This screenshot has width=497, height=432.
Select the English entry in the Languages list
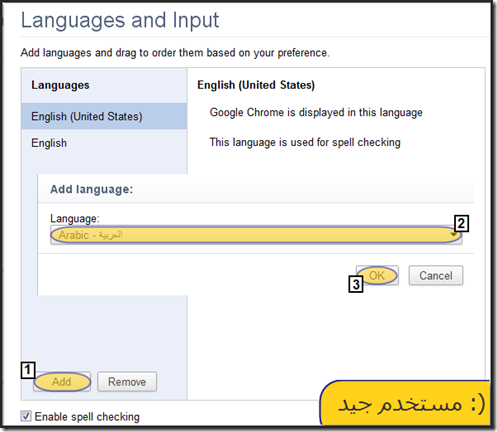click(104, 143)
